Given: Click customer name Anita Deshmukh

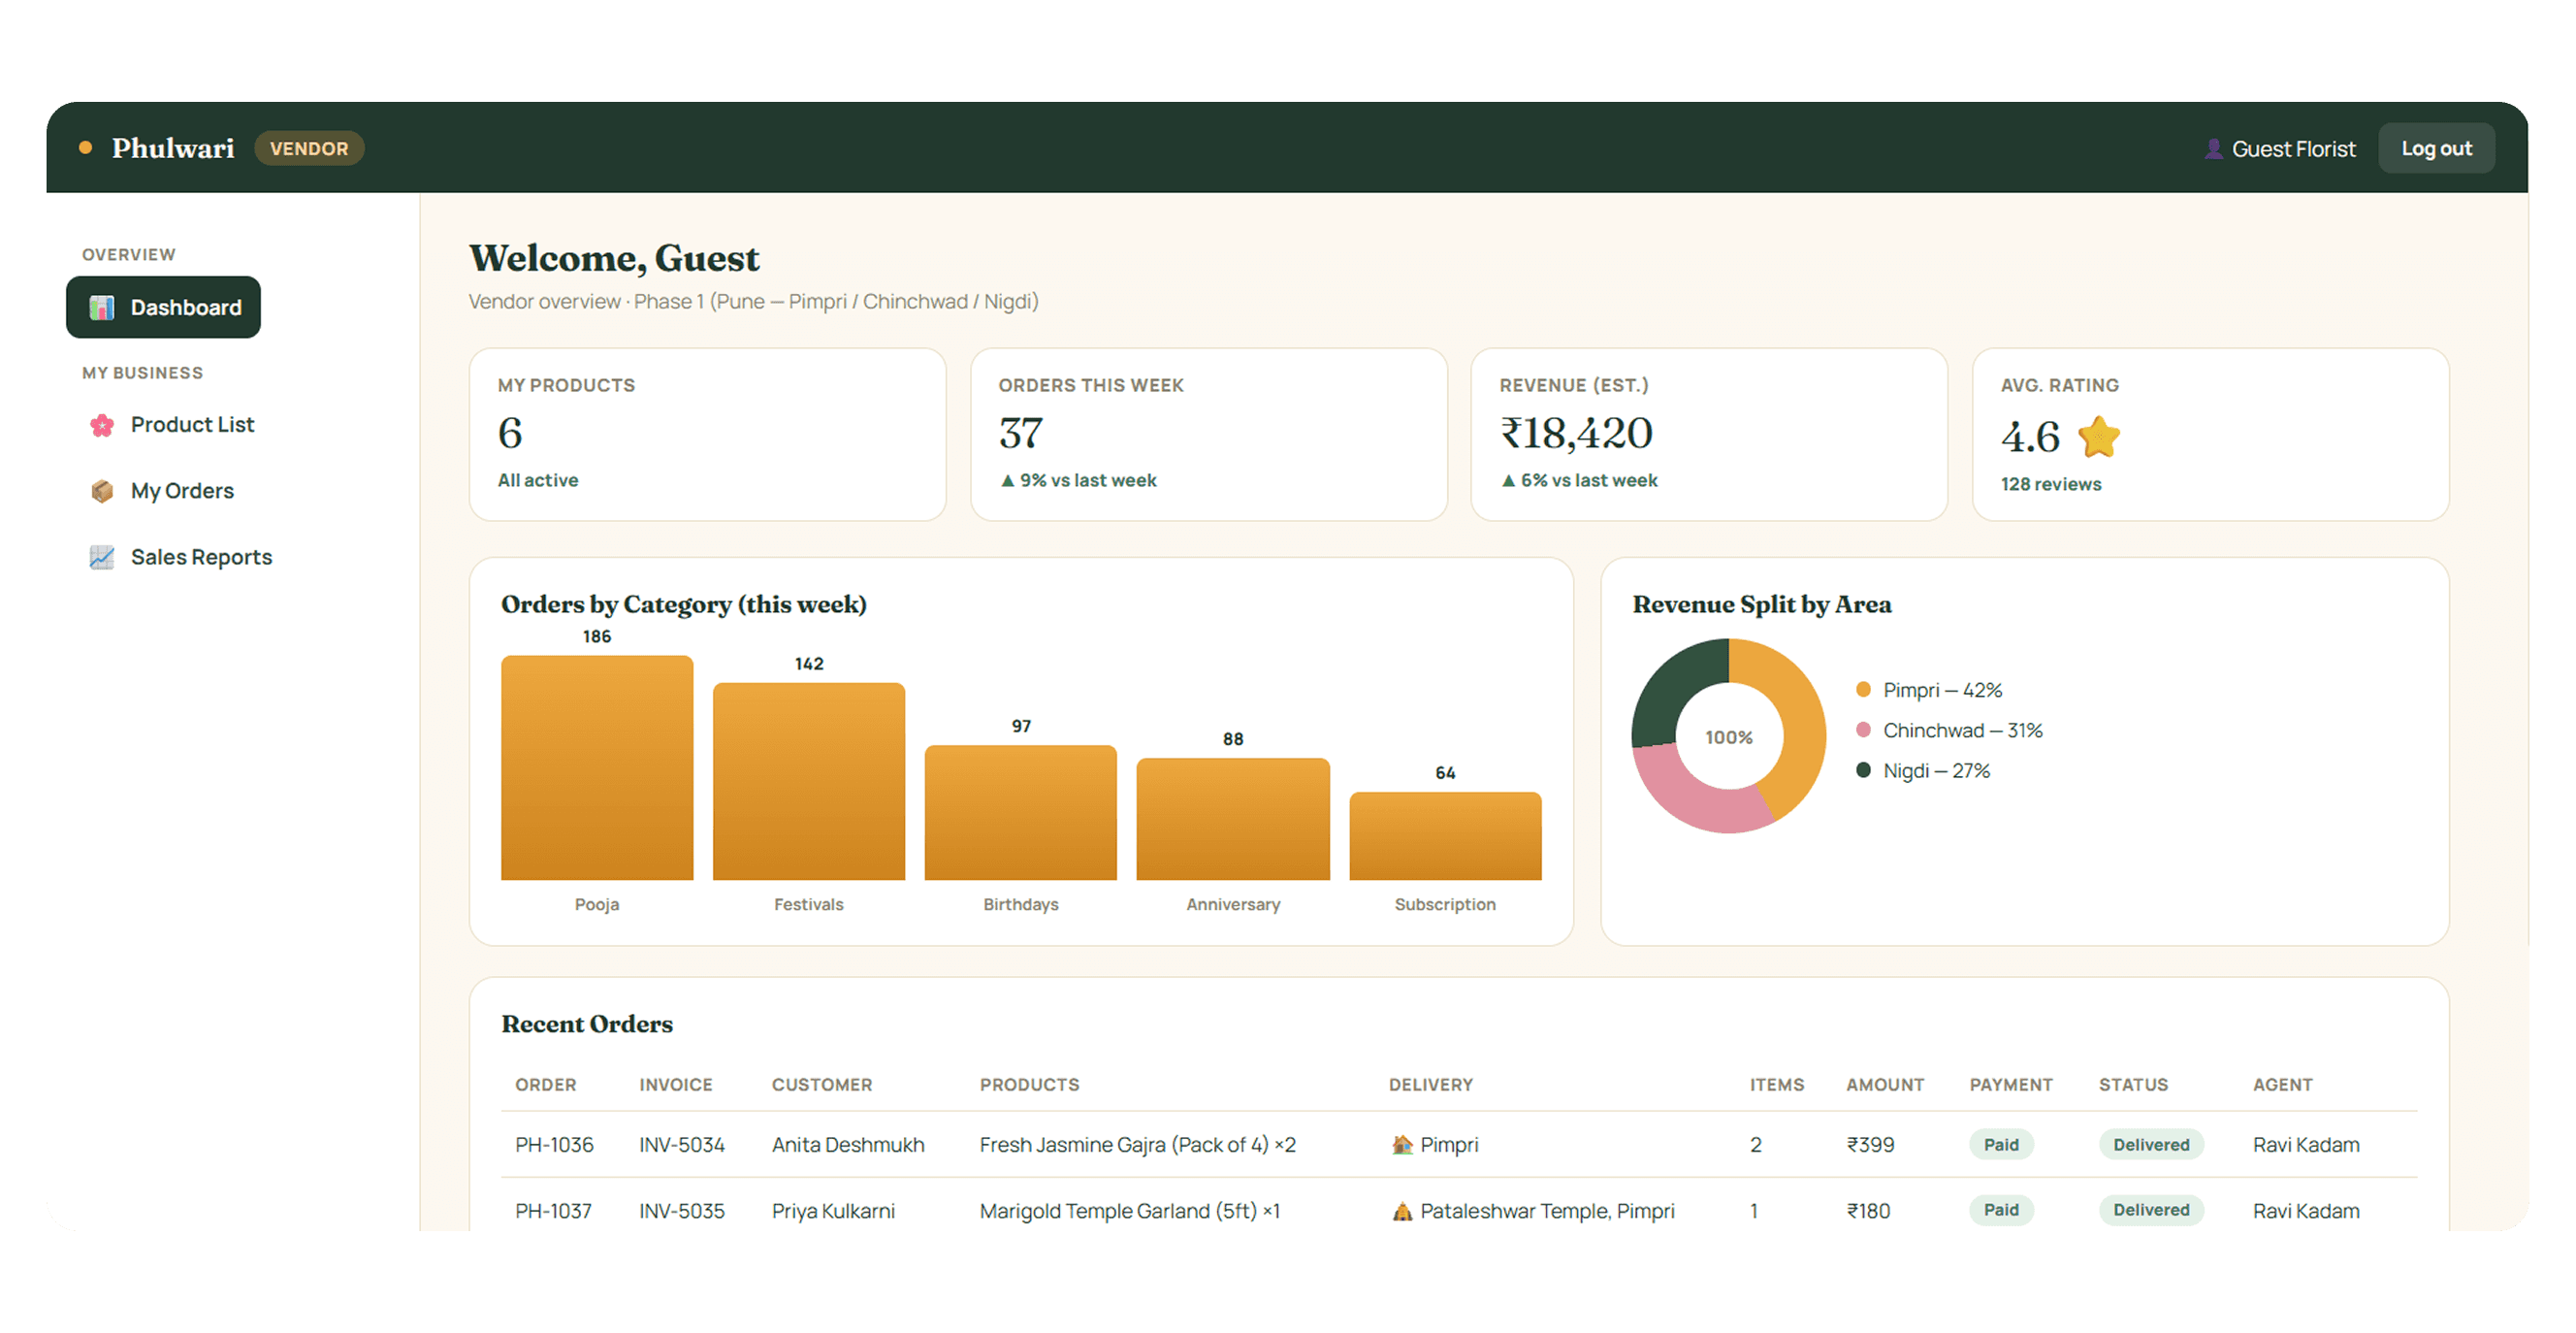Looking at the screenshot, I should tap(848, 1145).
